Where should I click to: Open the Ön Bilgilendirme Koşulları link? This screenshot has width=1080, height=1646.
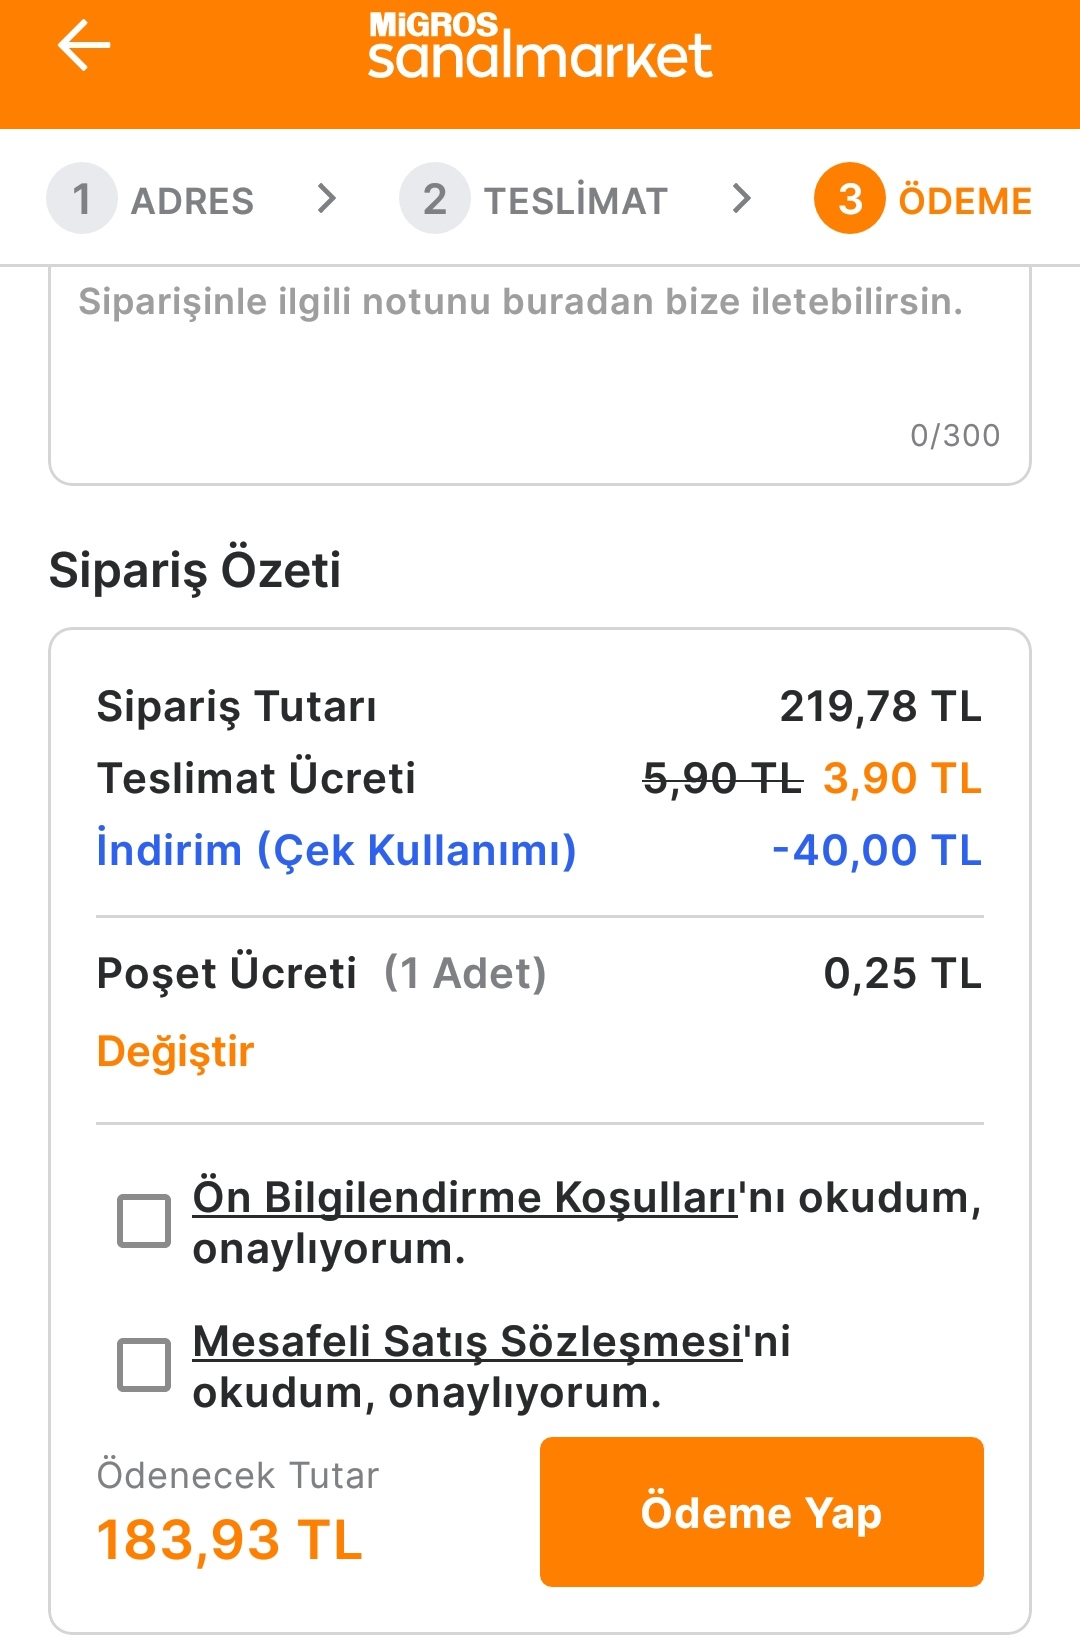465,1197
